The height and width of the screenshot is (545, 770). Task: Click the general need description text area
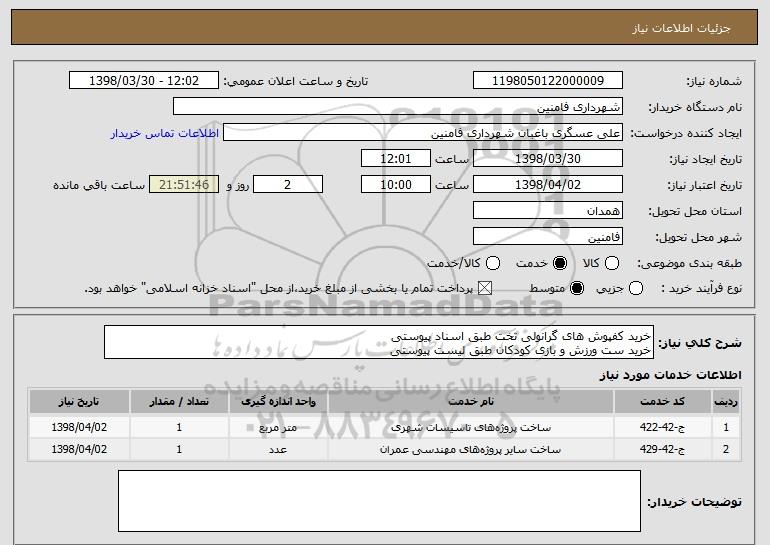click(x=379, y=342)
